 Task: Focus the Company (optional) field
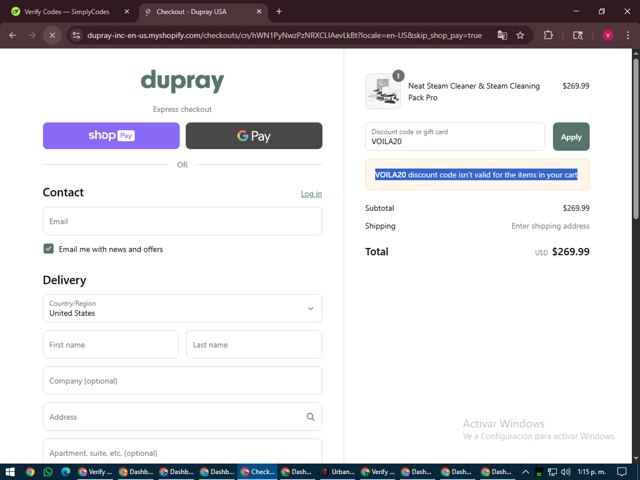pyautogui.click(x=182, y=381)
